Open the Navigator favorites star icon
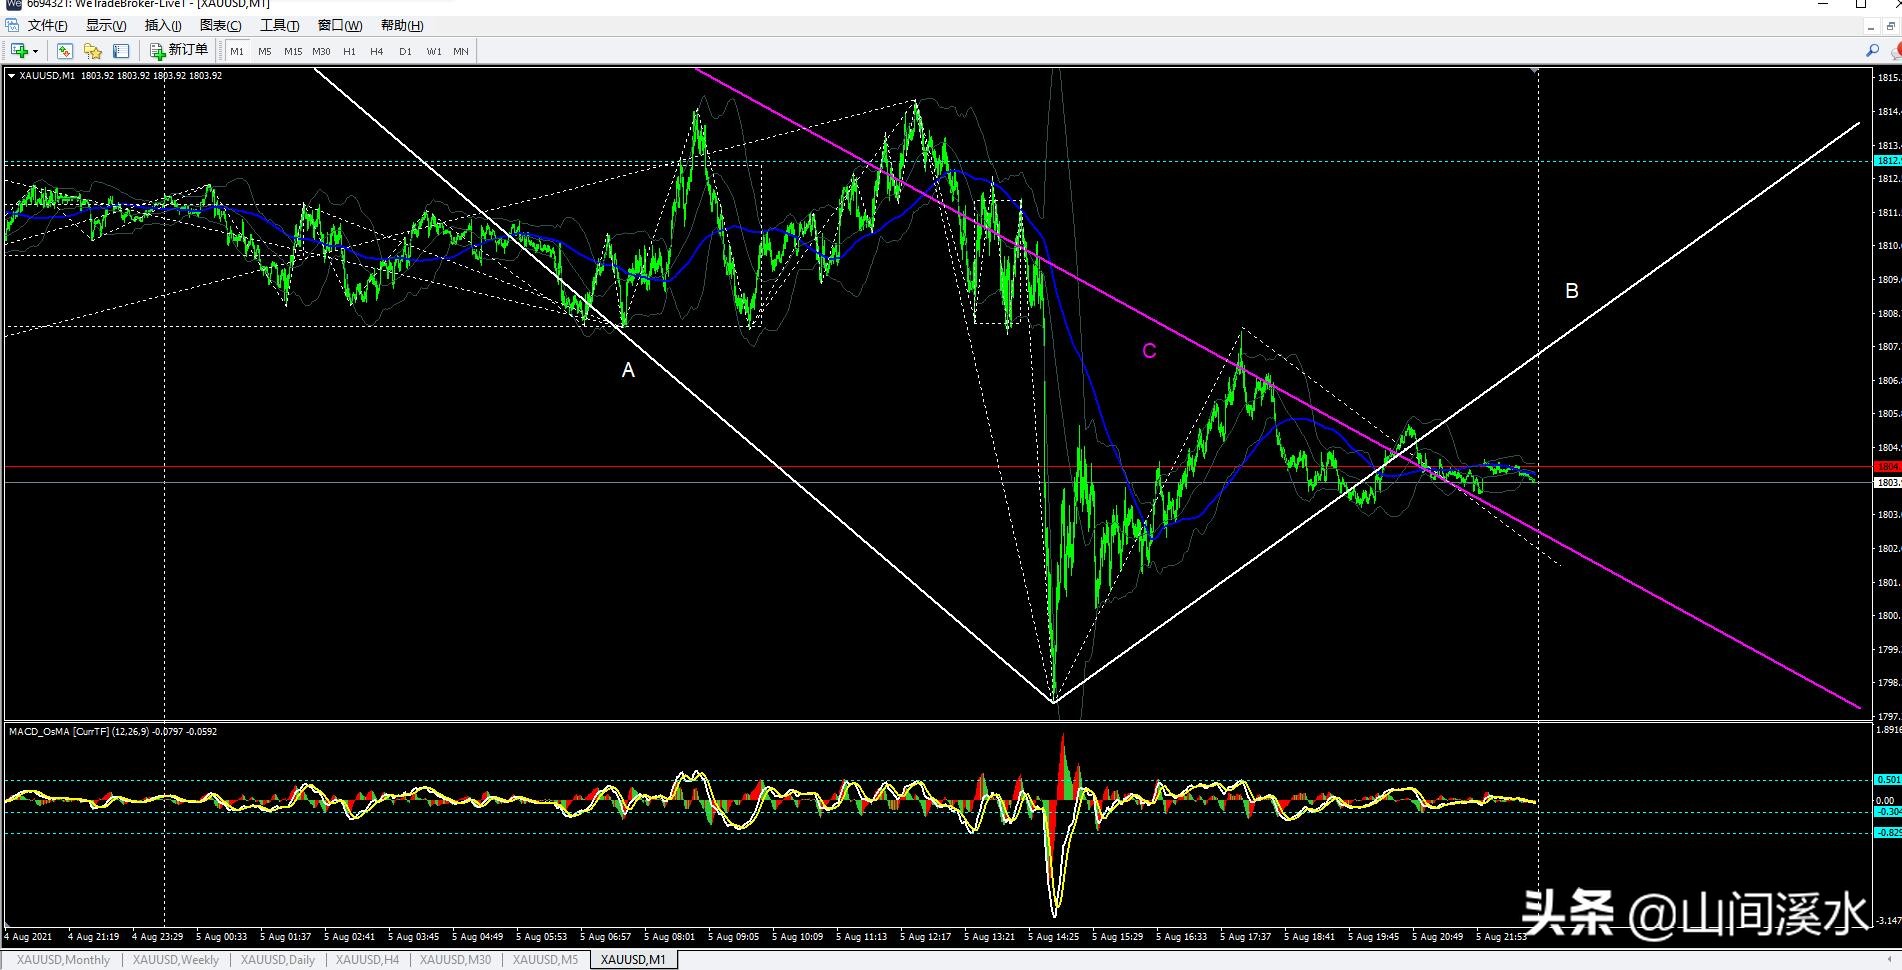 point(93,51)
